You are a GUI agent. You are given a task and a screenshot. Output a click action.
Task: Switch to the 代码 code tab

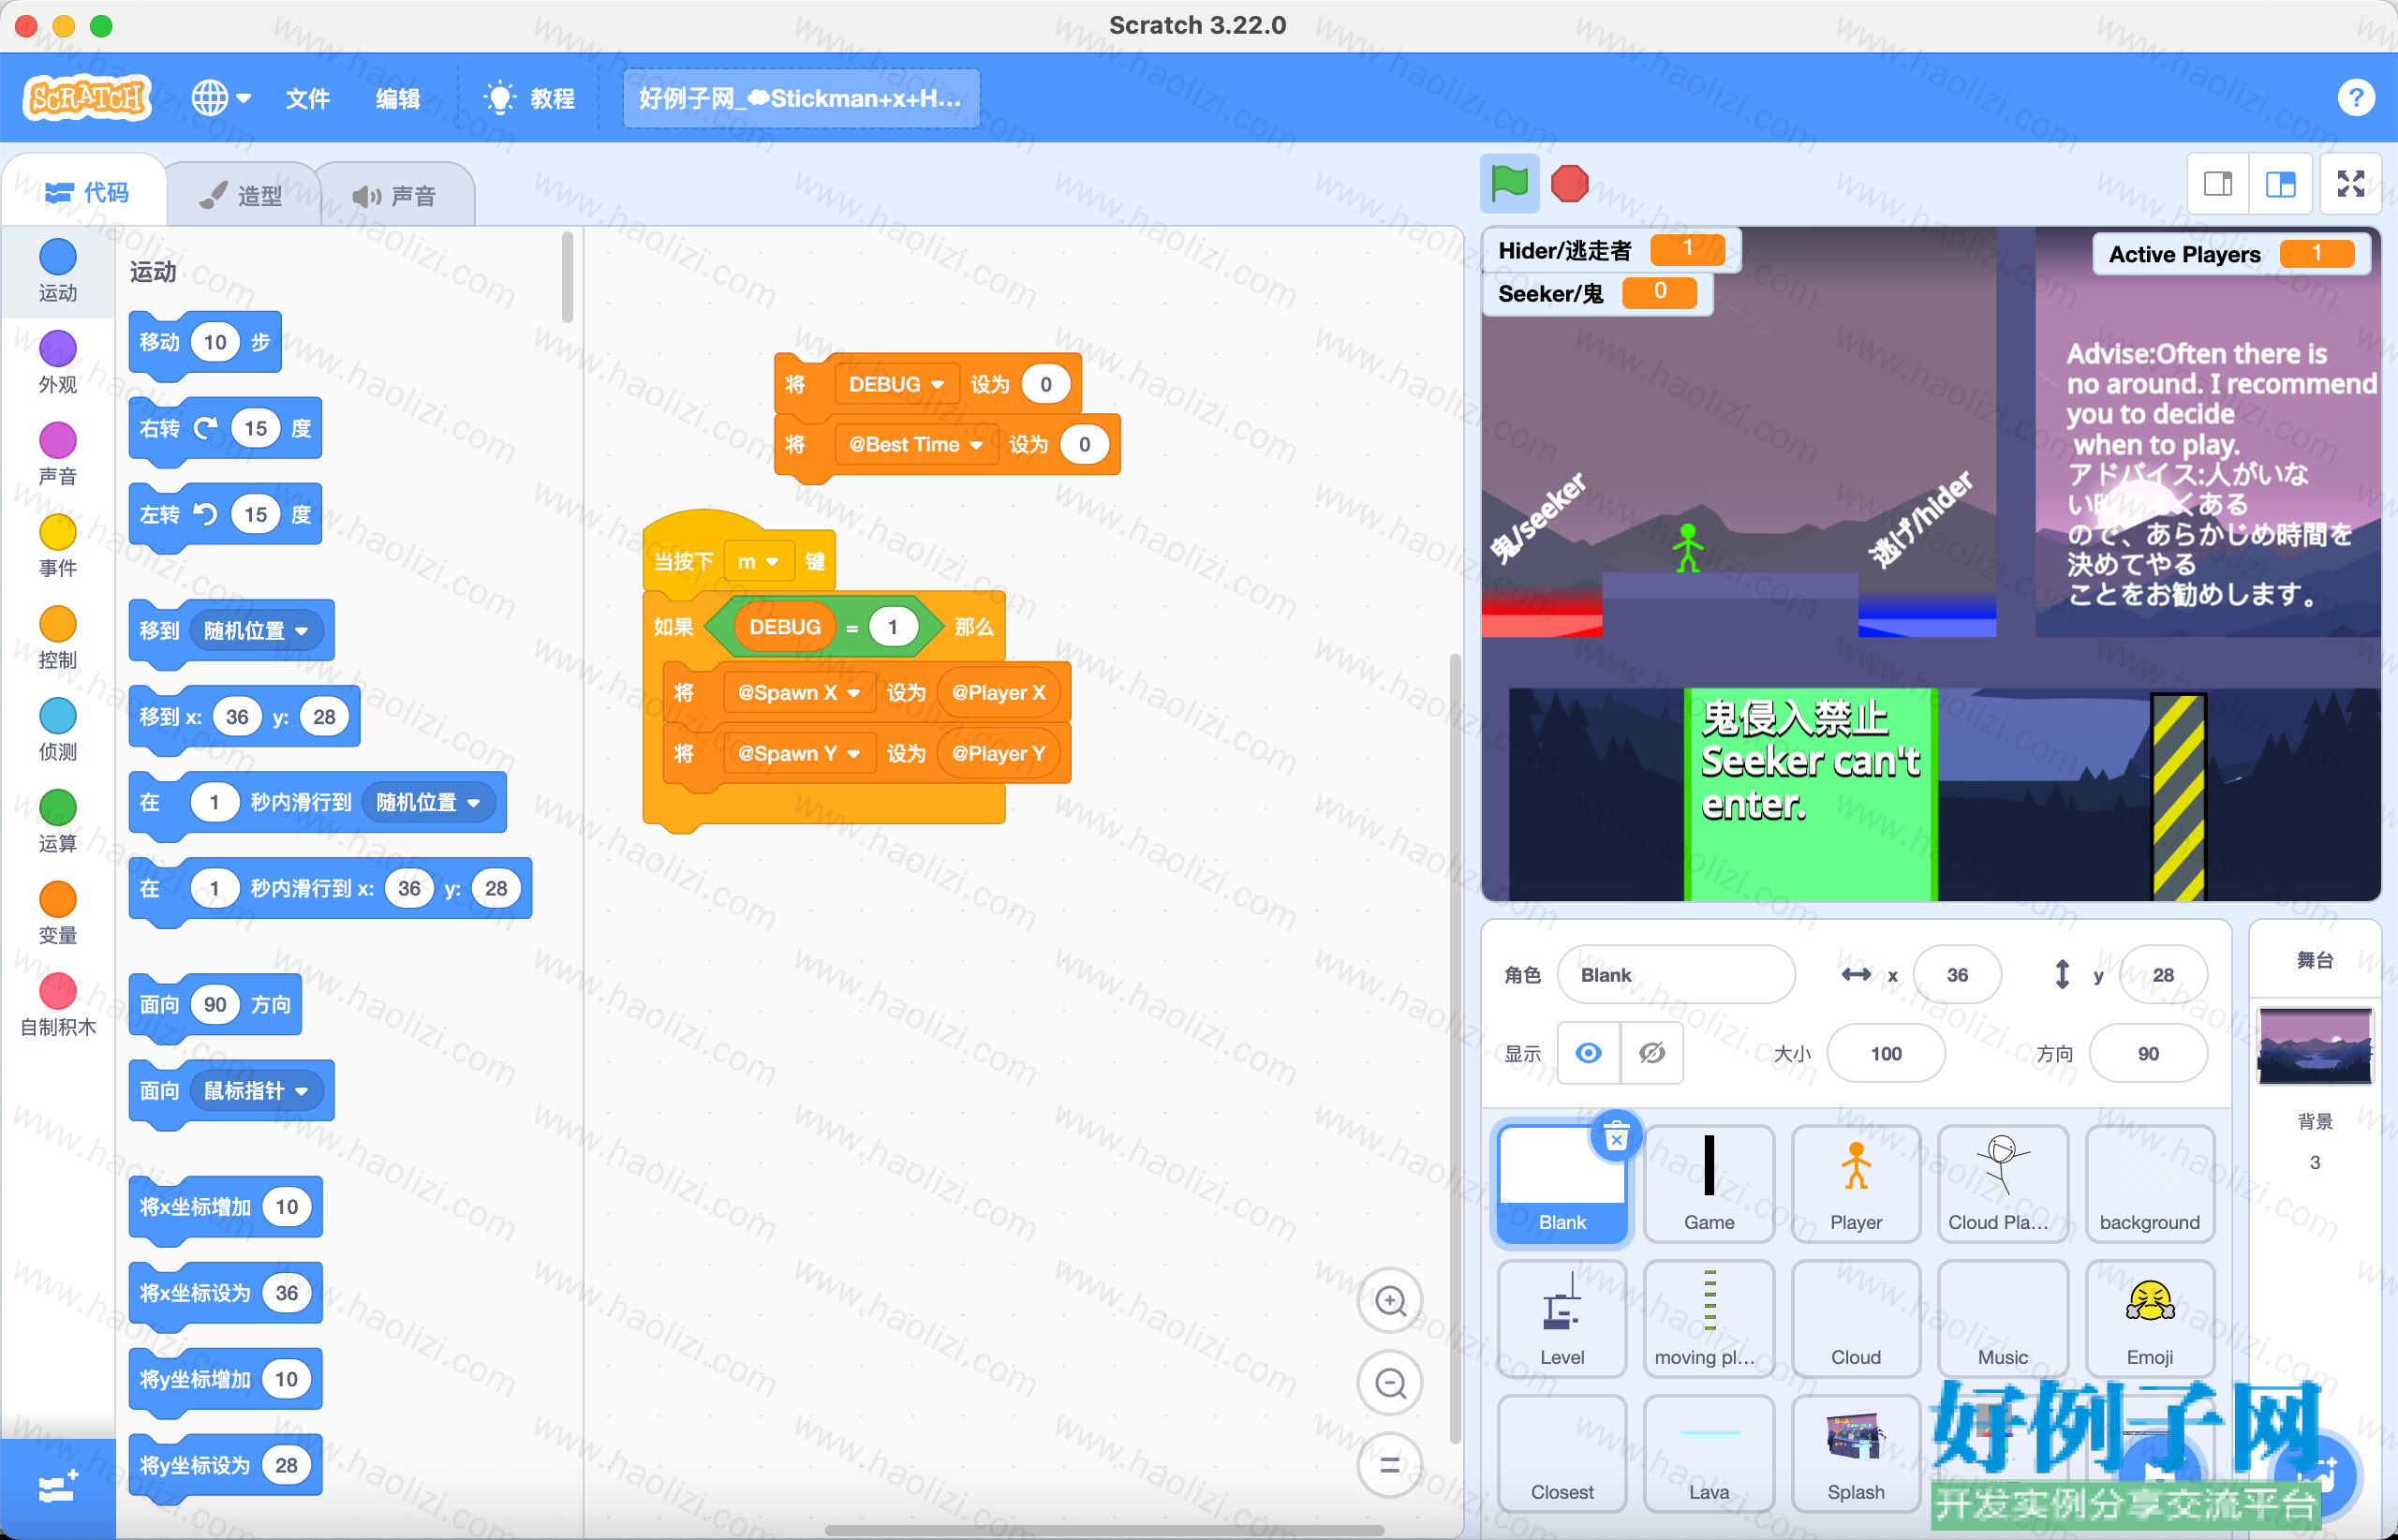86,192
